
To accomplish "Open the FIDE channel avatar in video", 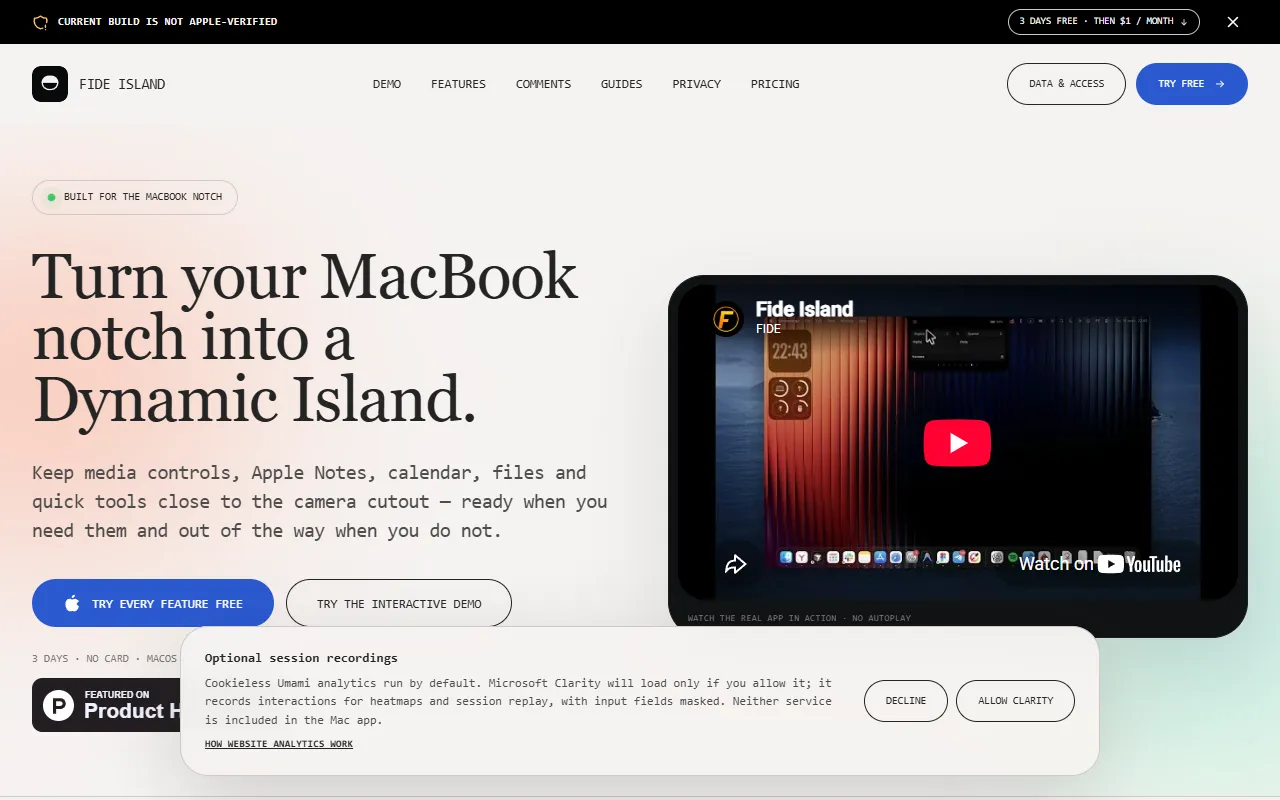I will coord(726,319).
